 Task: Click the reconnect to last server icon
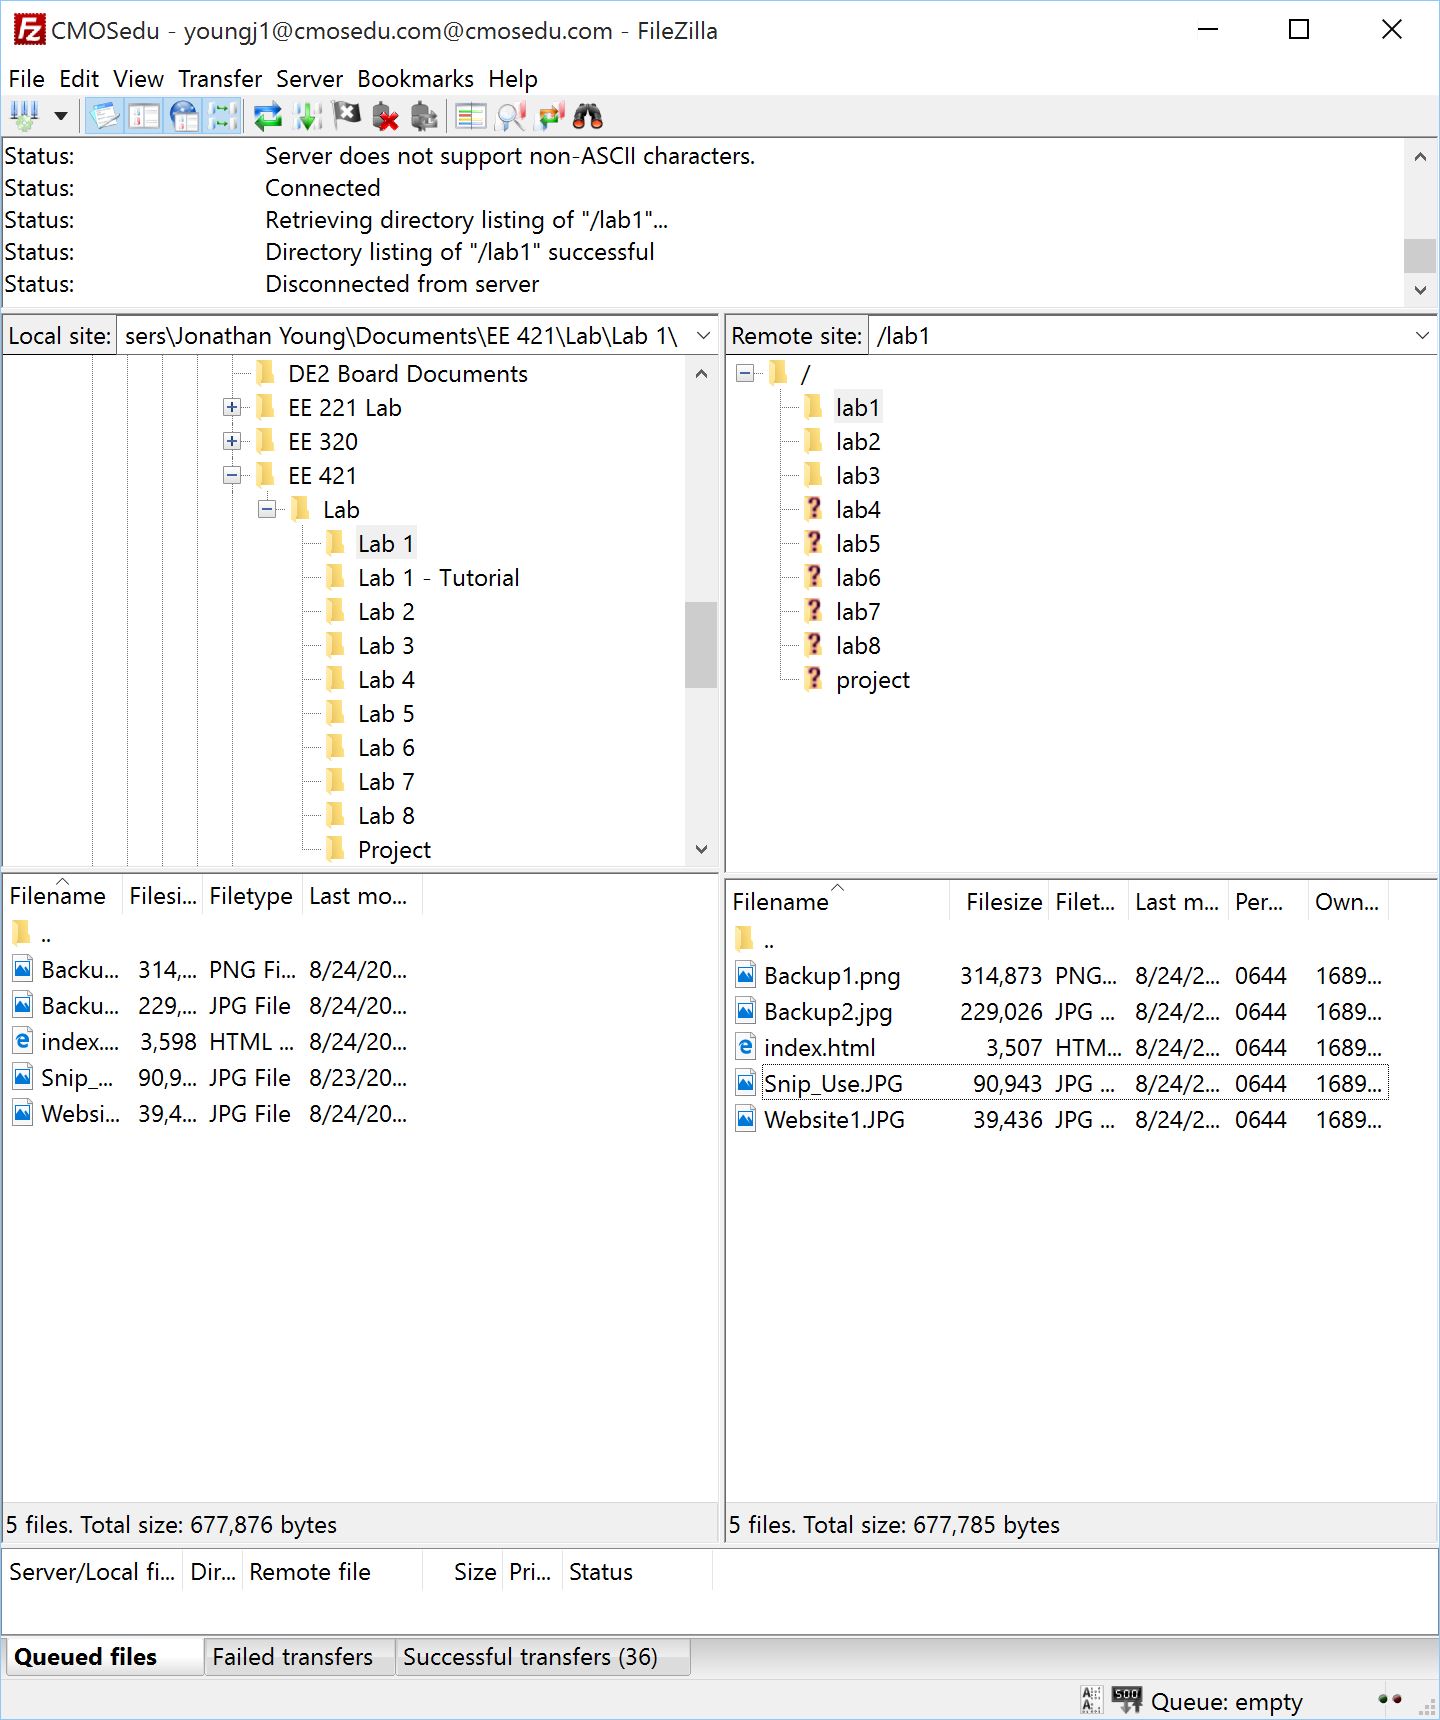pyautogui.click(x=425, y=117)
